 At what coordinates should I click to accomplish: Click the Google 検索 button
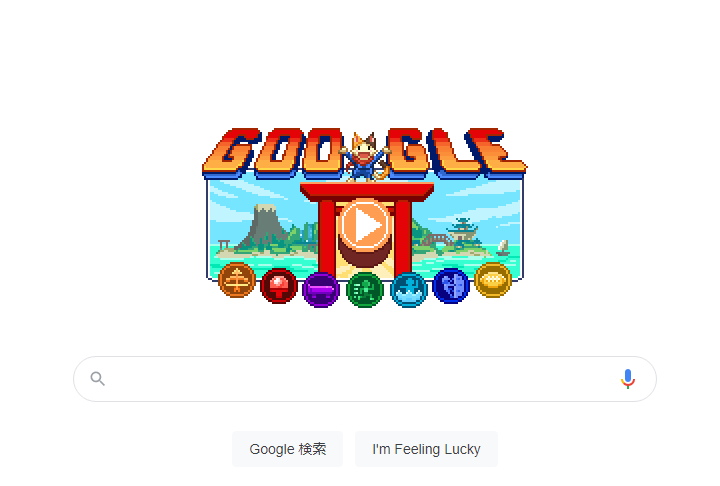click(287, 449)
